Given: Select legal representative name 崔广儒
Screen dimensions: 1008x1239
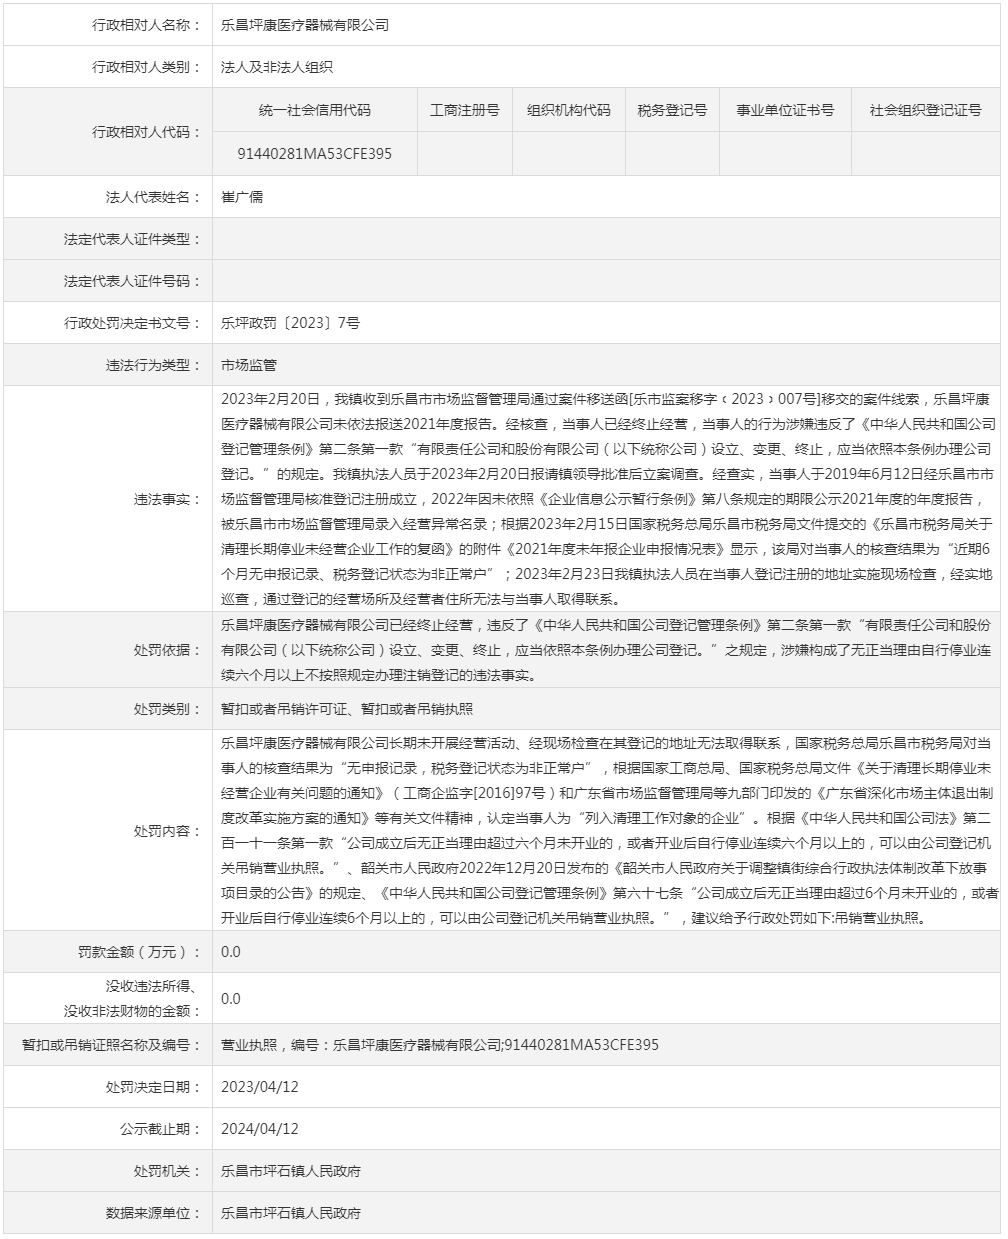Looking at the screenshot, I should click(242, 197).
